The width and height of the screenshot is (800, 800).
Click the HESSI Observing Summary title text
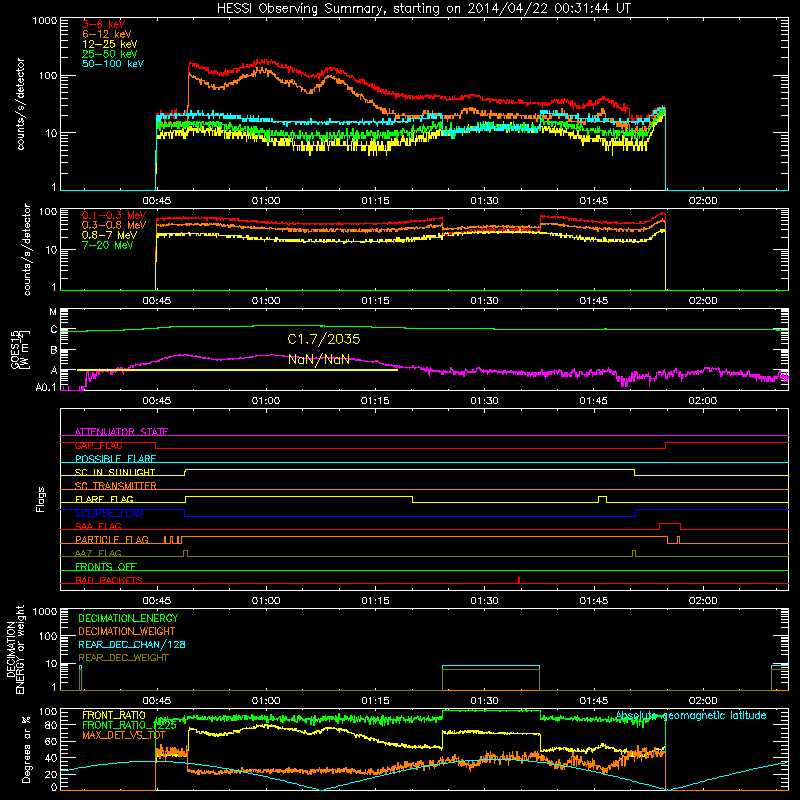(x=424, y=9)
